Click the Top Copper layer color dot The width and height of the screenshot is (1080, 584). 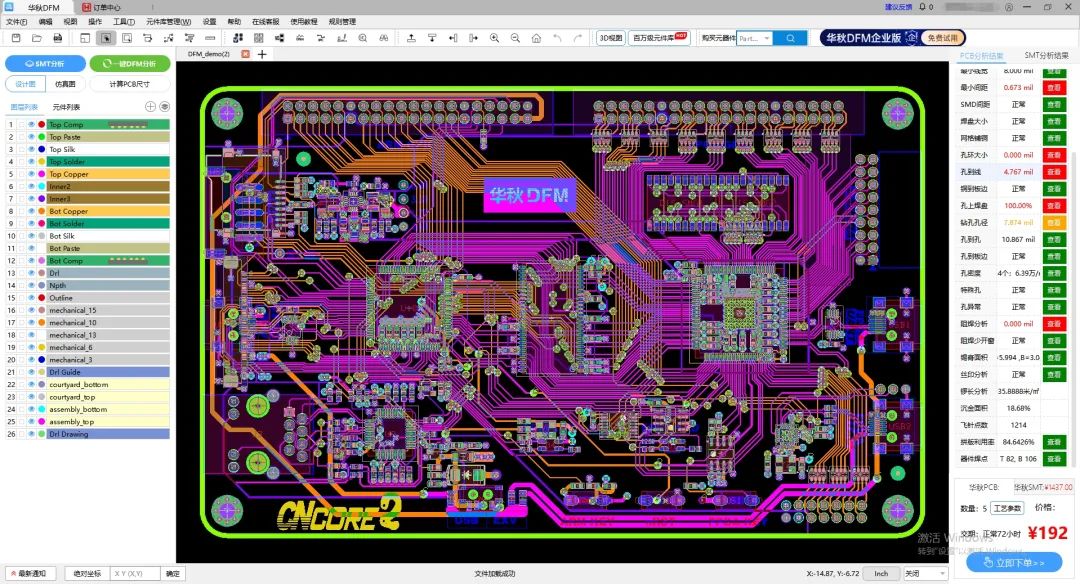tap(41, 174)
